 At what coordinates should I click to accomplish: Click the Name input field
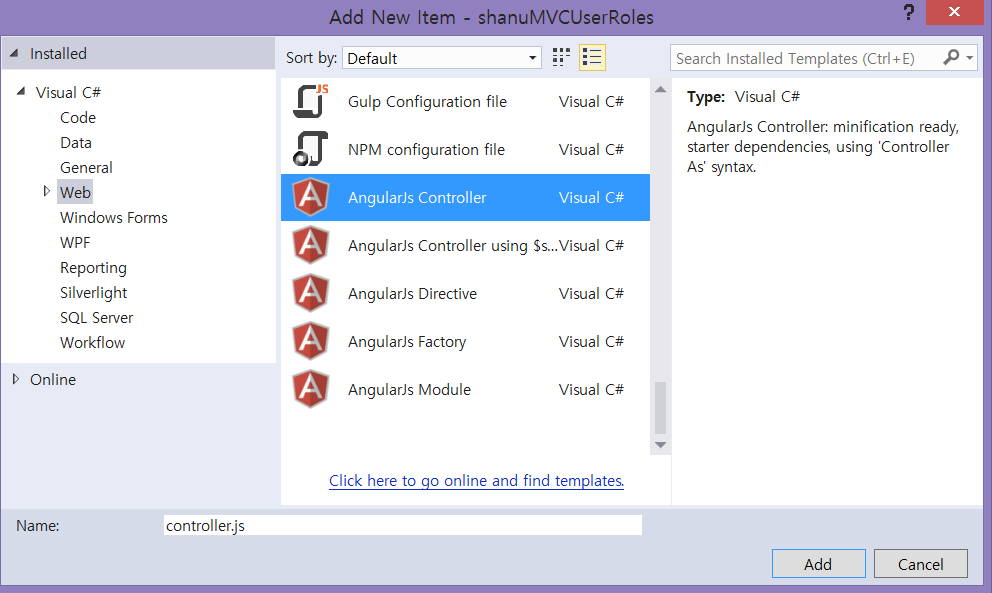[x=402, y=525]
